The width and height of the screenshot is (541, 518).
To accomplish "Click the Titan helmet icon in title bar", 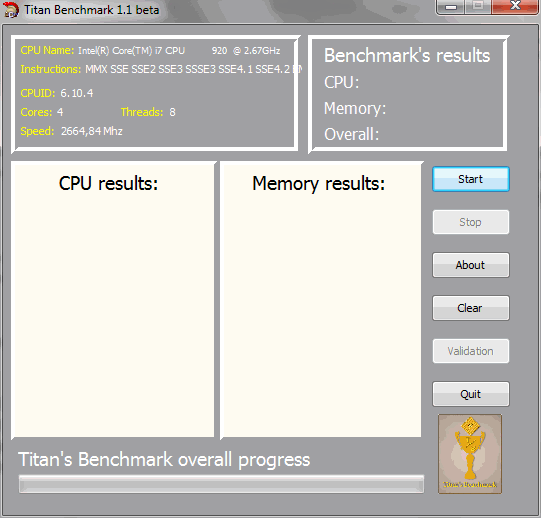I will [10, 10].
